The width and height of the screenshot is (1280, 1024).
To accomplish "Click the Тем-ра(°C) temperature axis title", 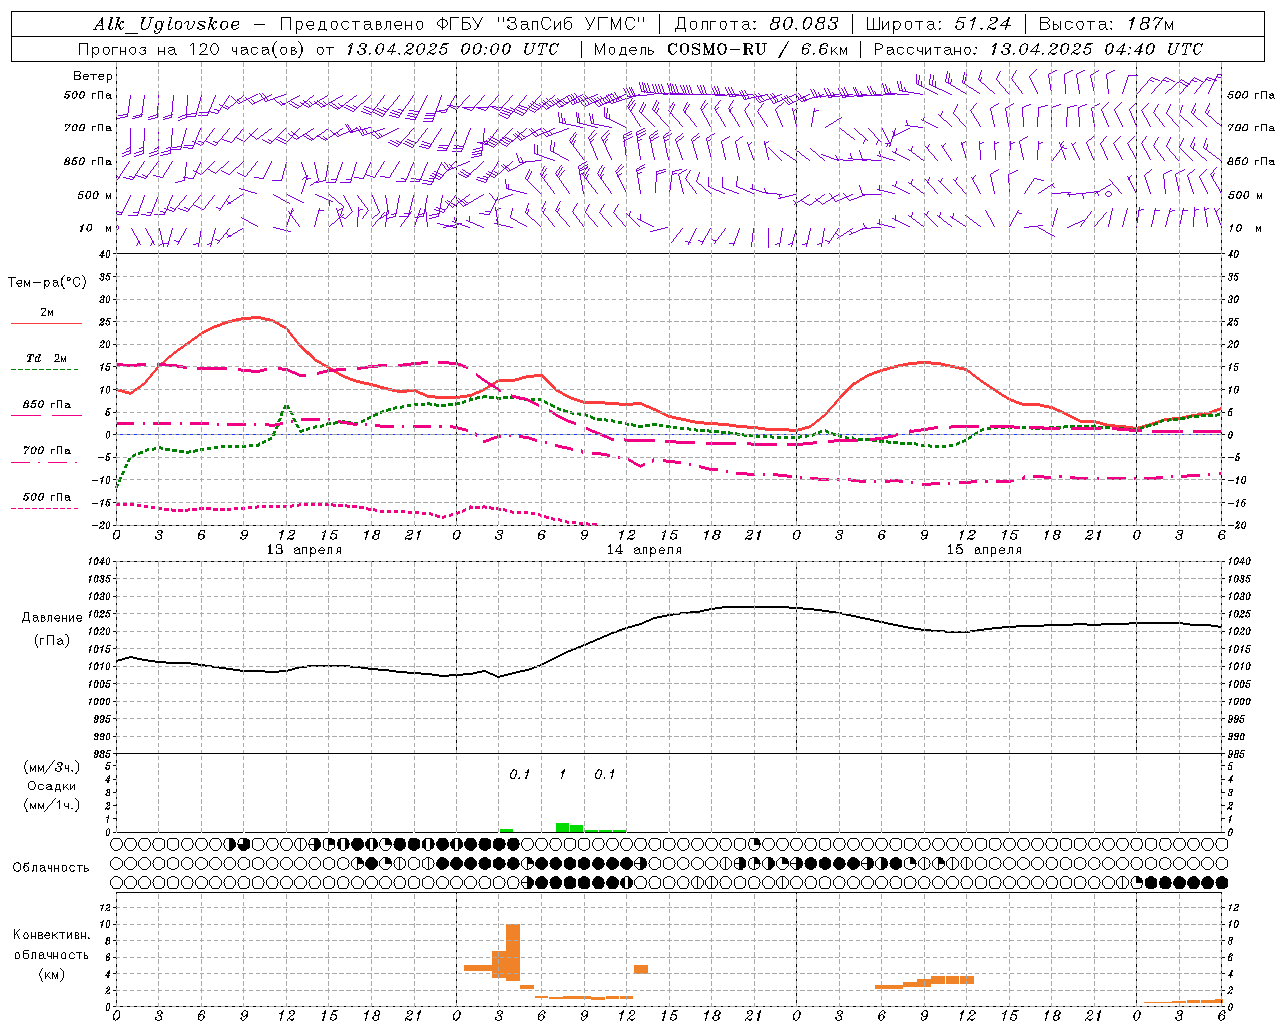I will tap(47, 283).
